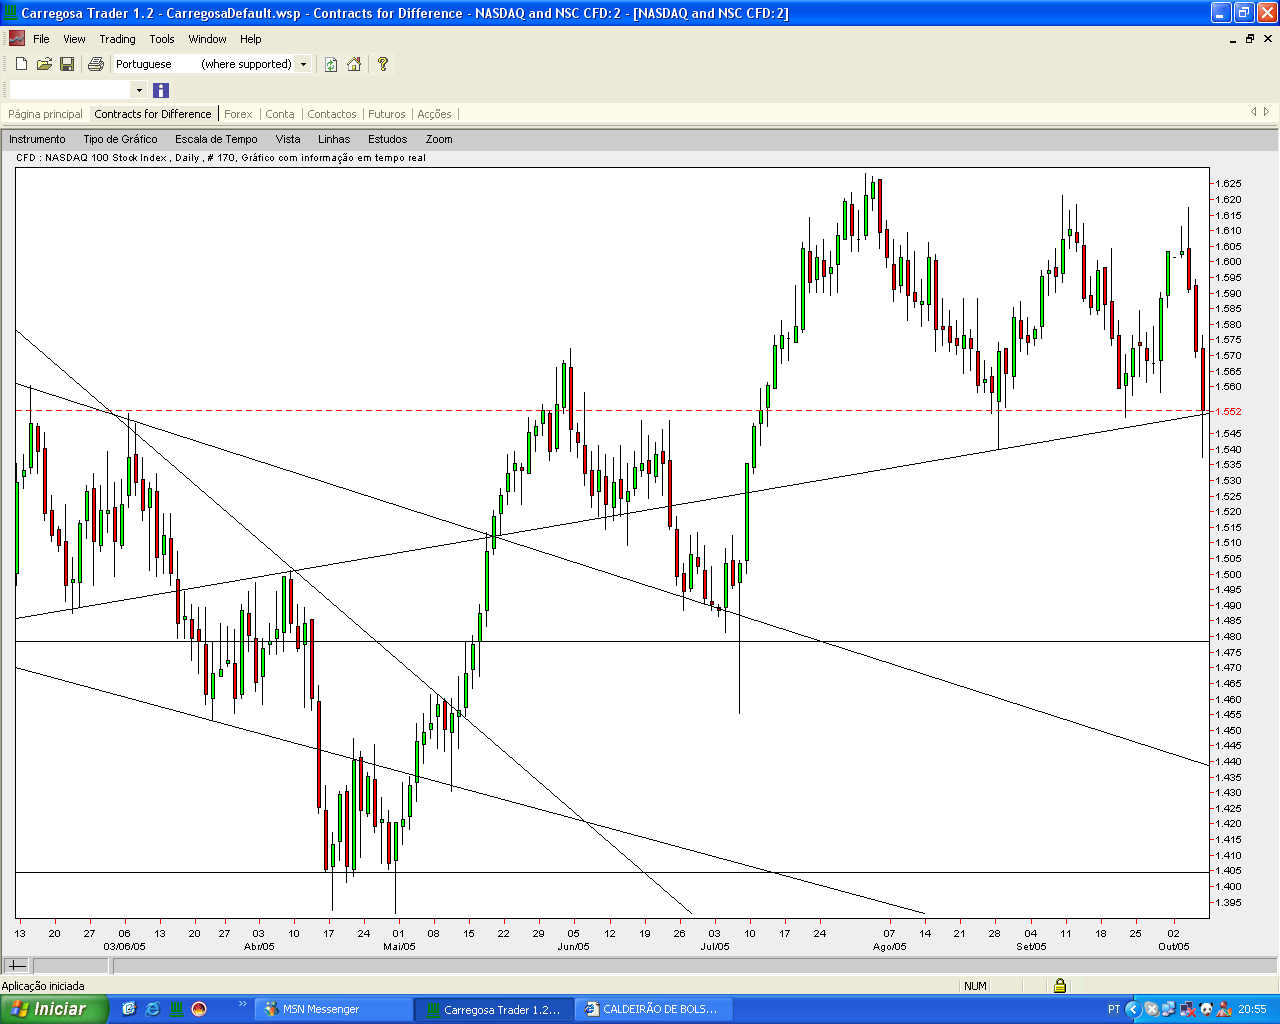Click the Carregosa app icon beside File

16,39
